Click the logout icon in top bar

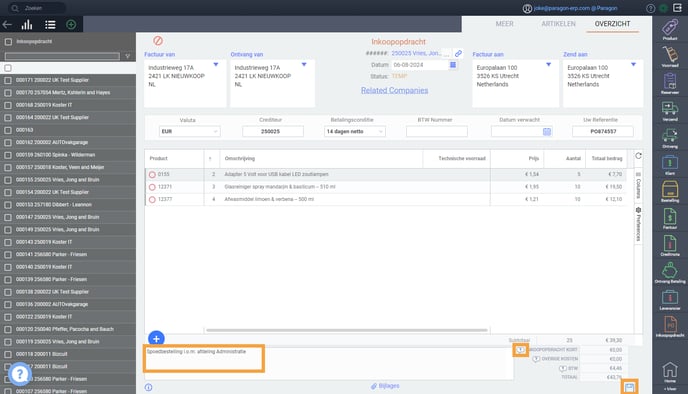677,8
